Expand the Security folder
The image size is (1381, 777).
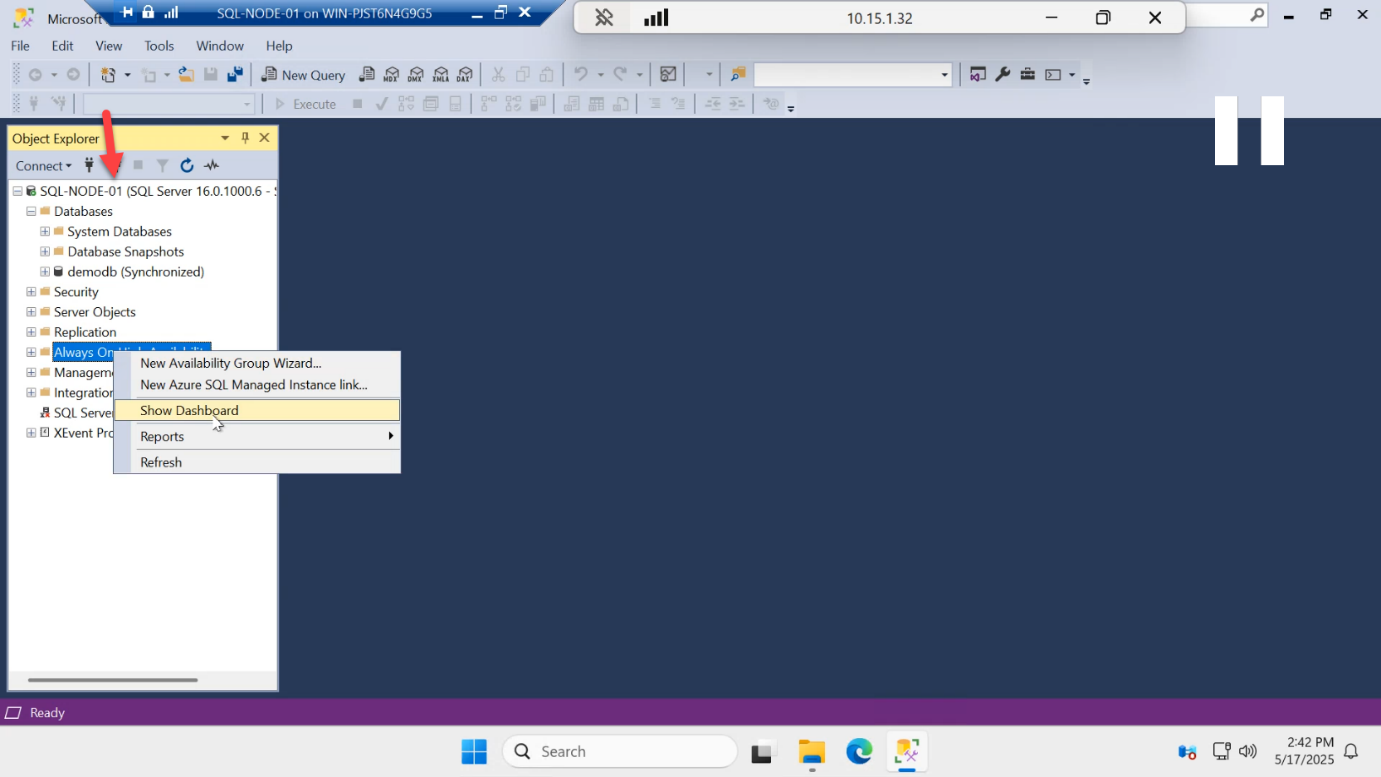click(x=31, y=292)
